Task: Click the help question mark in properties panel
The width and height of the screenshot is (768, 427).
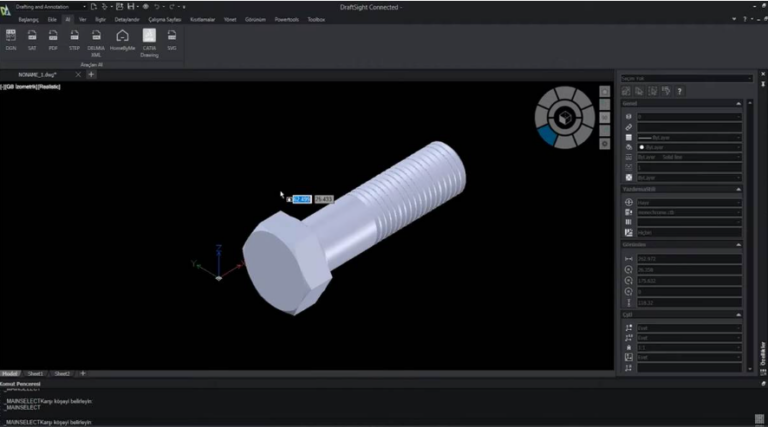Action: click(x=679, y=91)
